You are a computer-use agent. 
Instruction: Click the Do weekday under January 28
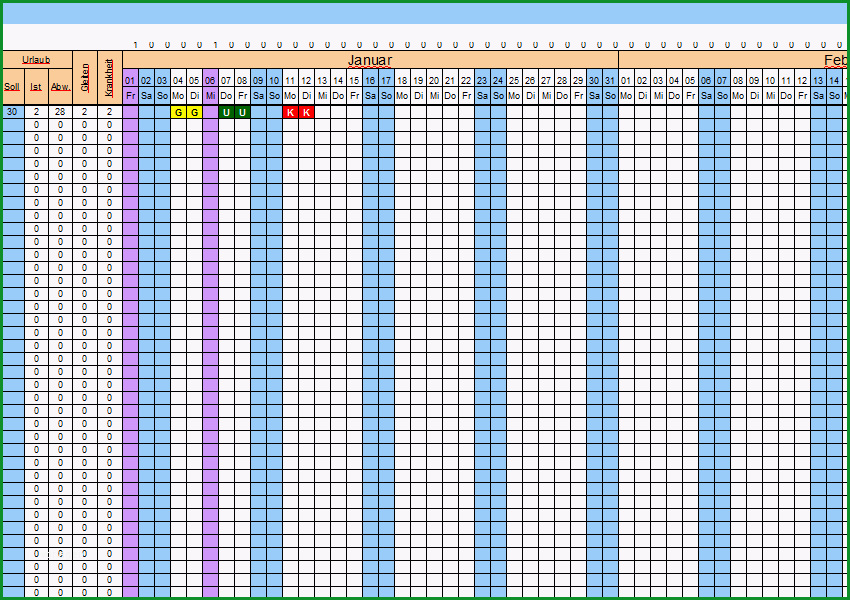point(562,96)
